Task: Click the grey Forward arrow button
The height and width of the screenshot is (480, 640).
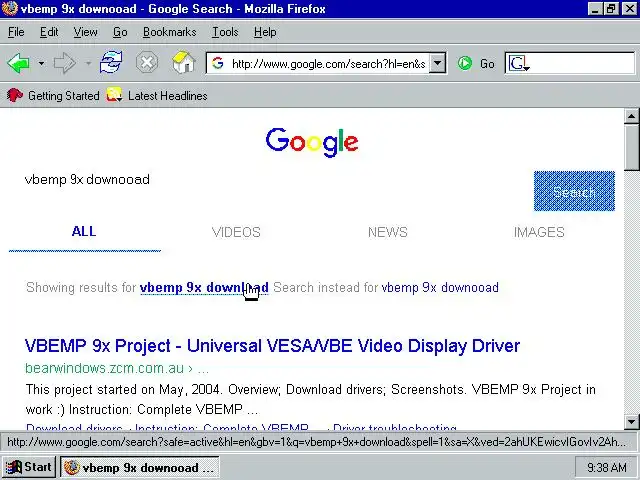Action: coord(64,63)
